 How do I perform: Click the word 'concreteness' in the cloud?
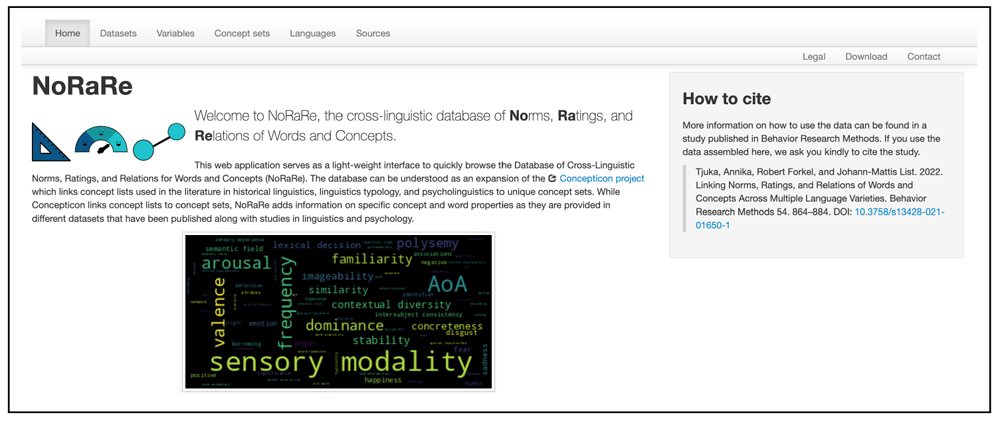(x=447, y=327)
